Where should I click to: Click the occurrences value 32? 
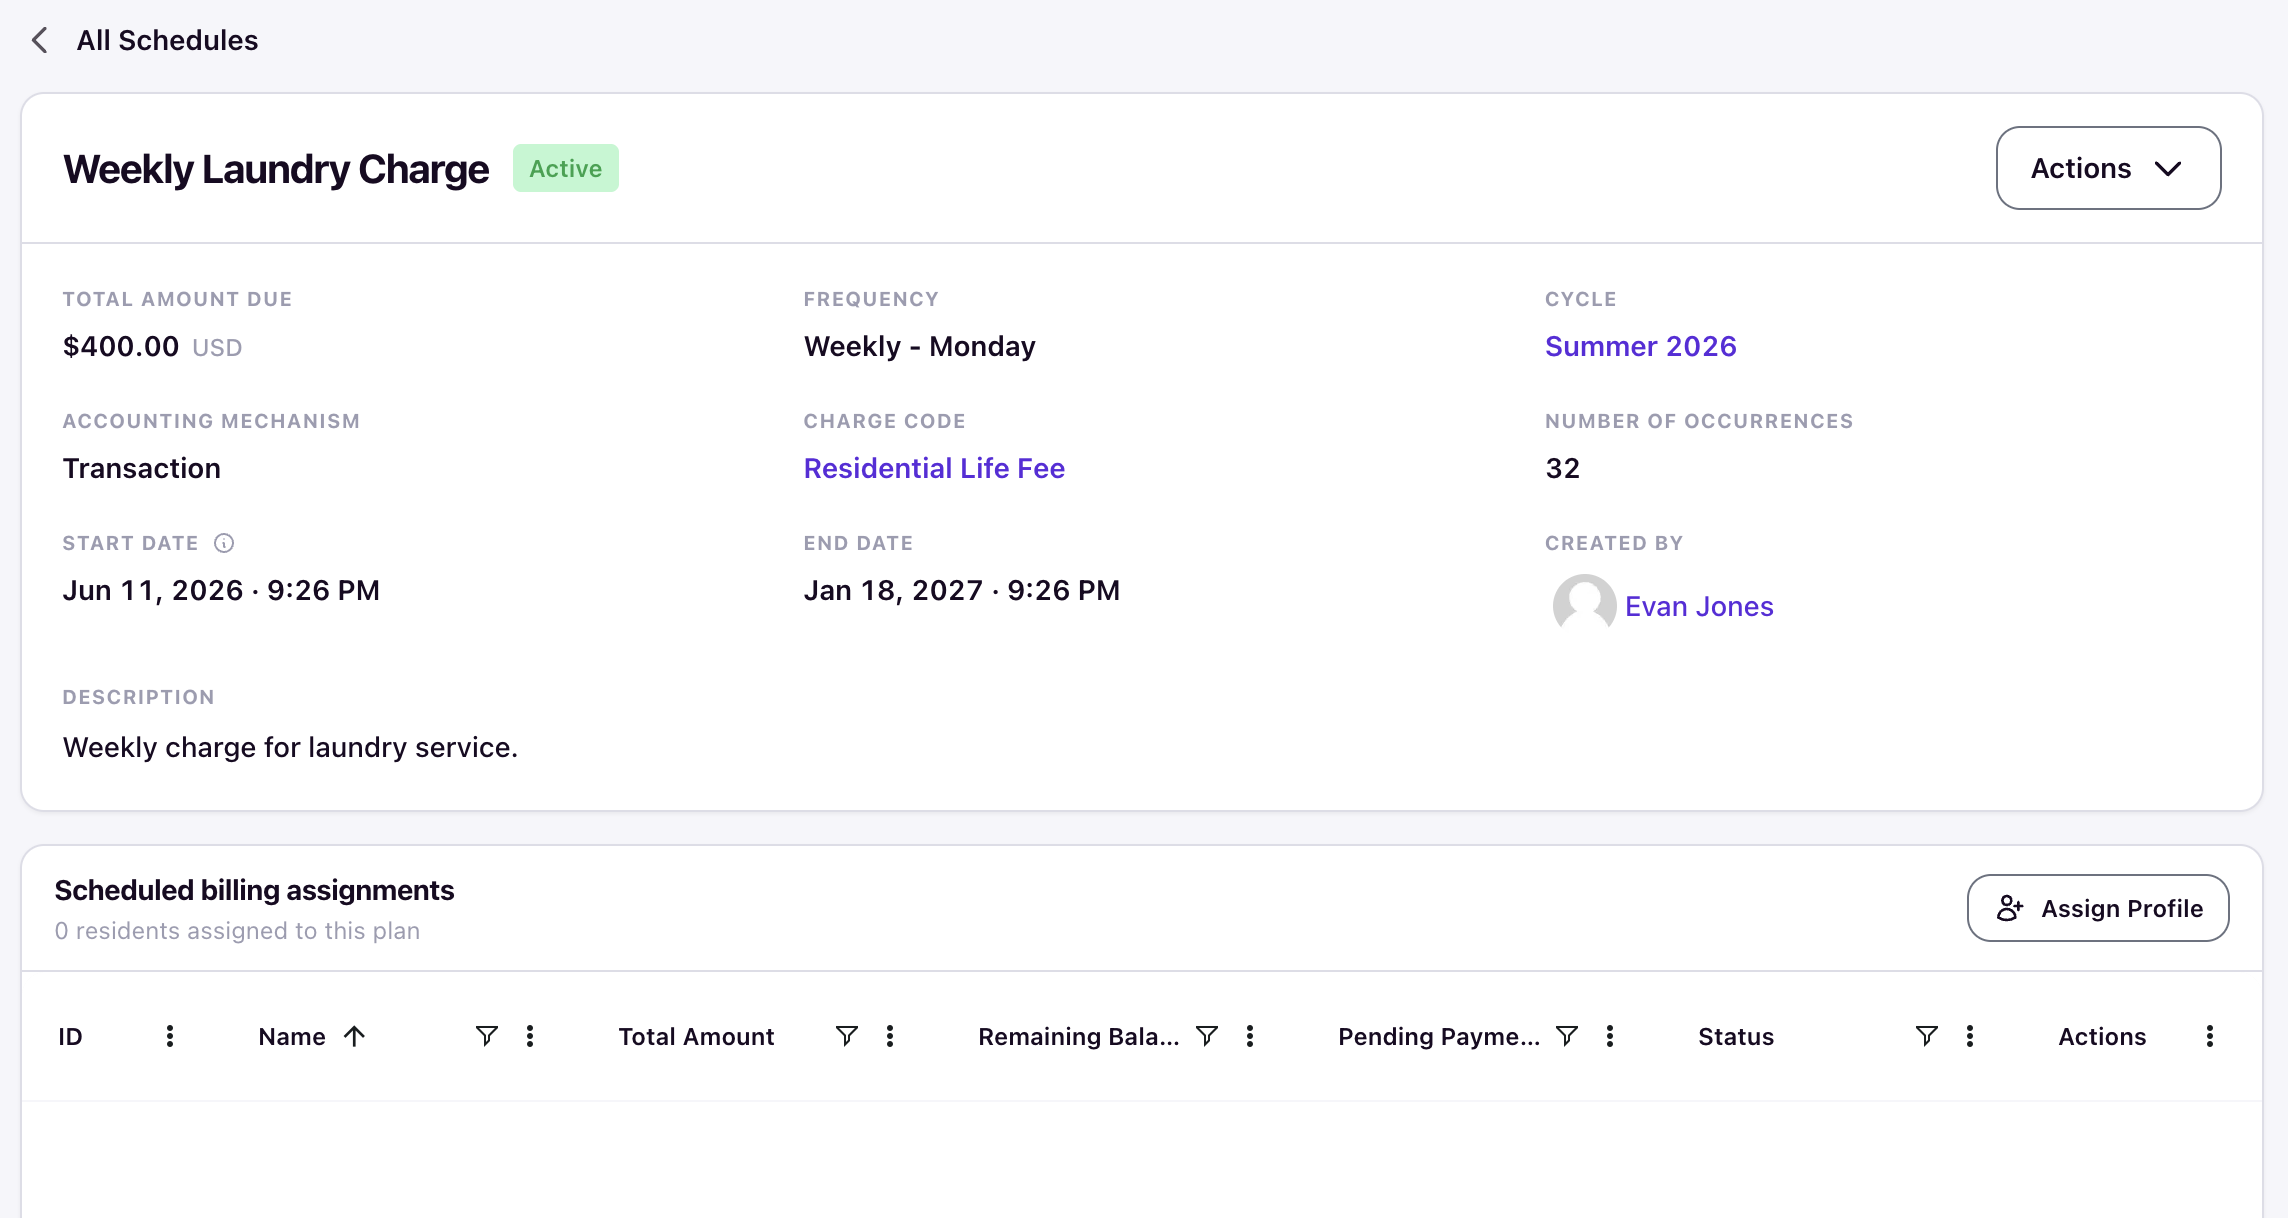click(1562, 468)
